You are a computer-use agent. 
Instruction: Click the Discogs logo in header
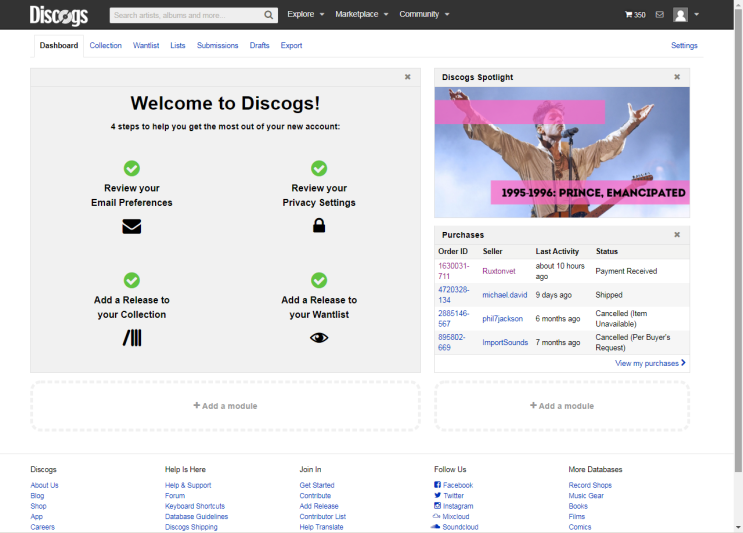click(58, 15)
